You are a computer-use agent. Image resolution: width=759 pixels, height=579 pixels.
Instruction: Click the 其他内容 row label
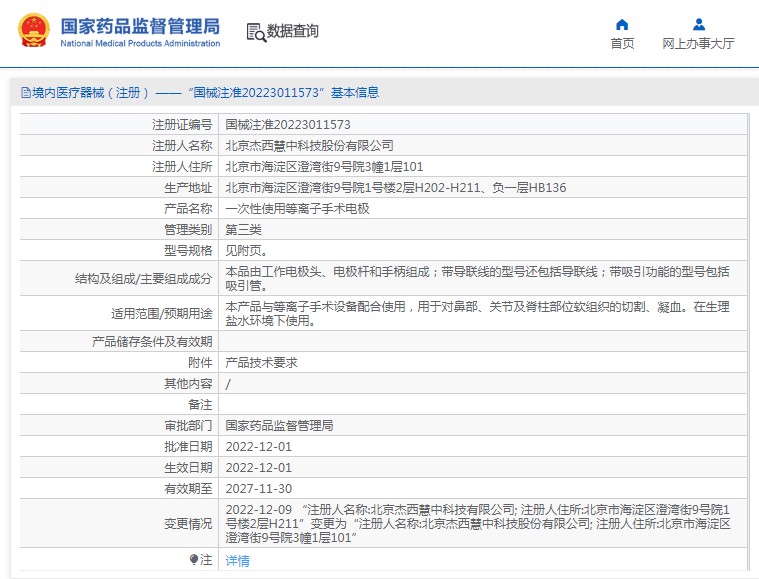coord(188,384)
